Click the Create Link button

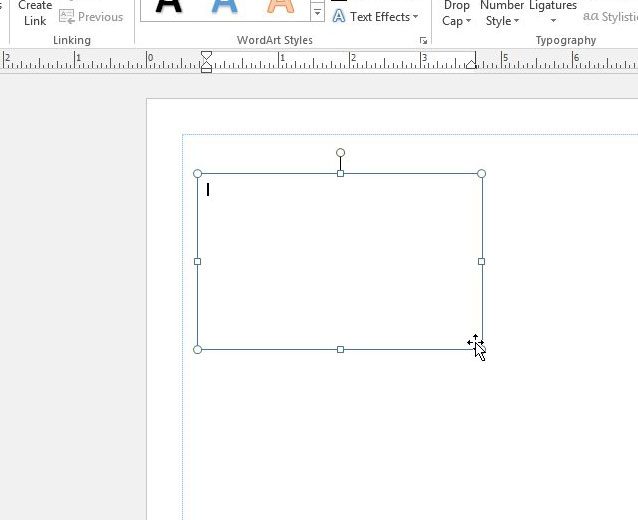coord(35,13)
